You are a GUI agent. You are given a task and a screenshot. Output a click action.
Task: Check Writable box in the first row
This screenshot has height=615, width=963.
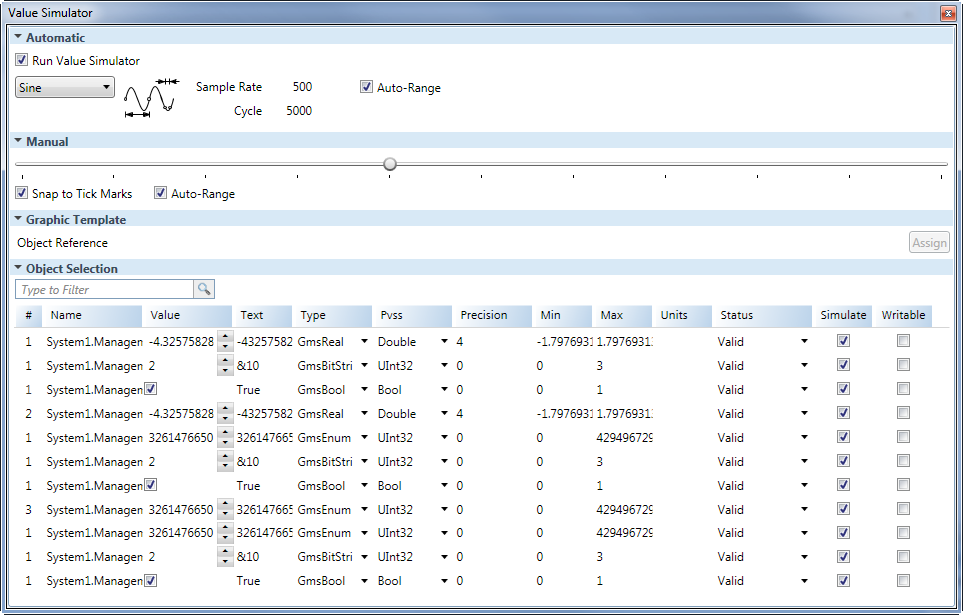[x=903, y=340]
